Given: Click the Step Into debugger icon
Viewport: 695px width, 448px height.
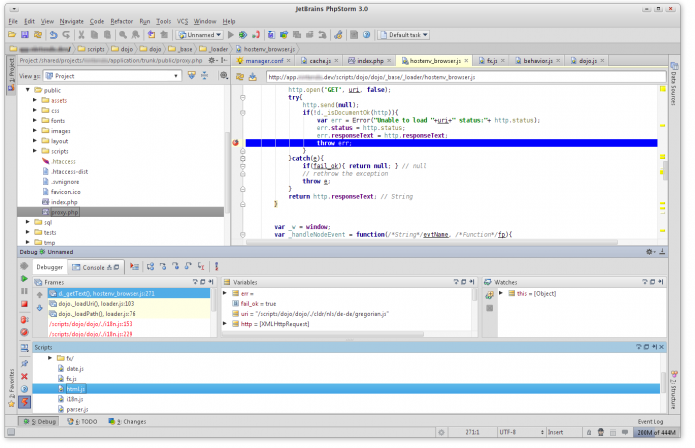Looking at the screenshot, I should [x=163, y=266].
